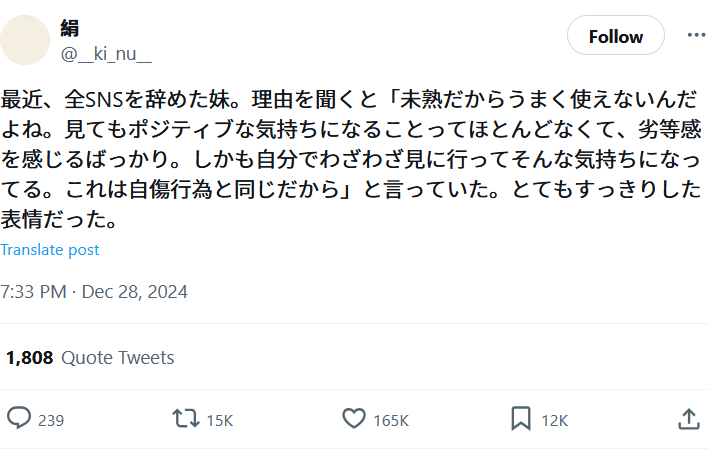
Task: Like the post with the heart icon
Action: pos(353,419)
